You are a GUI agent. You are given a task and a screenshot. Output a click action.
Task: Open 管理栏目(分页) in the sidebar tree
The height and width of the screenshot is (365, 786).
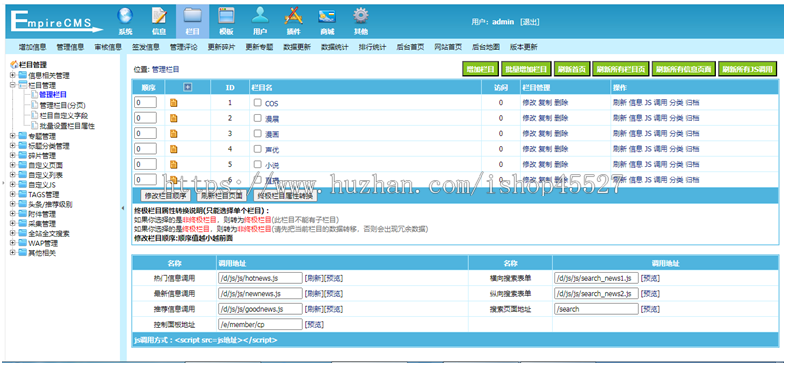(63, 105)
